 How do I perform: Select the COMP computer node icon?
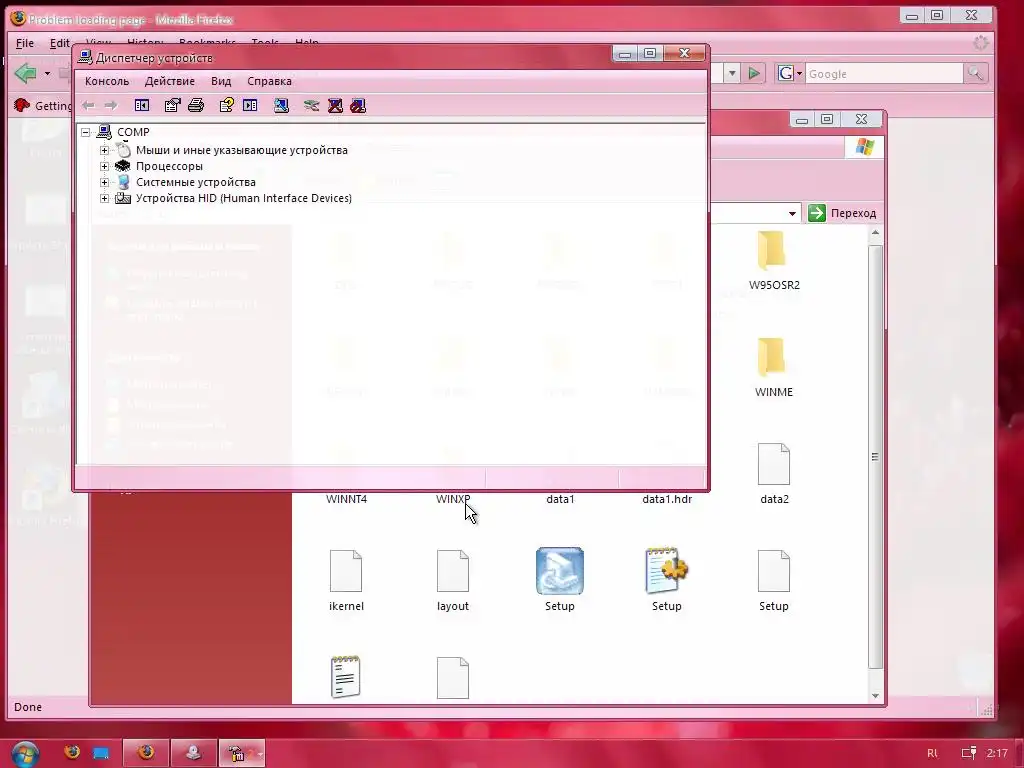point(104,132)
